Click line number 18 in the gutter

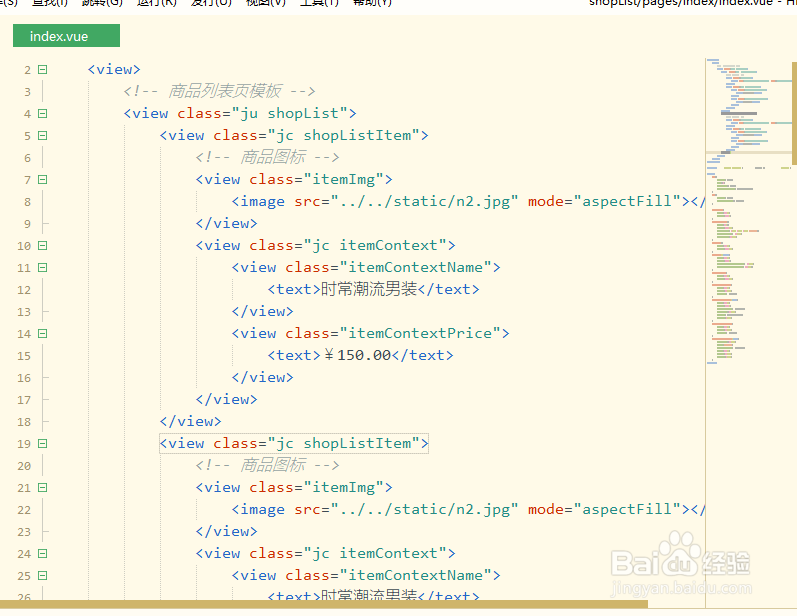click(24, 422)
